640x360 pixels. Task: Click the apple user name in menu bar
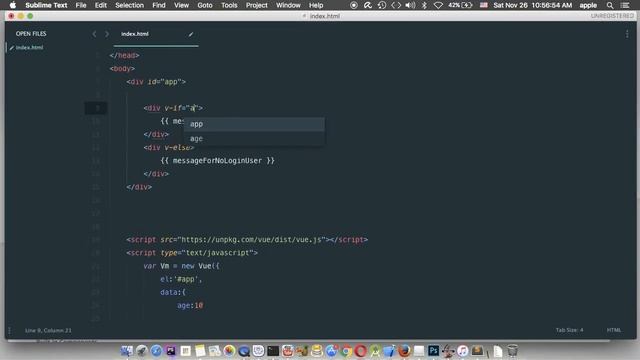tap(588, 5)
